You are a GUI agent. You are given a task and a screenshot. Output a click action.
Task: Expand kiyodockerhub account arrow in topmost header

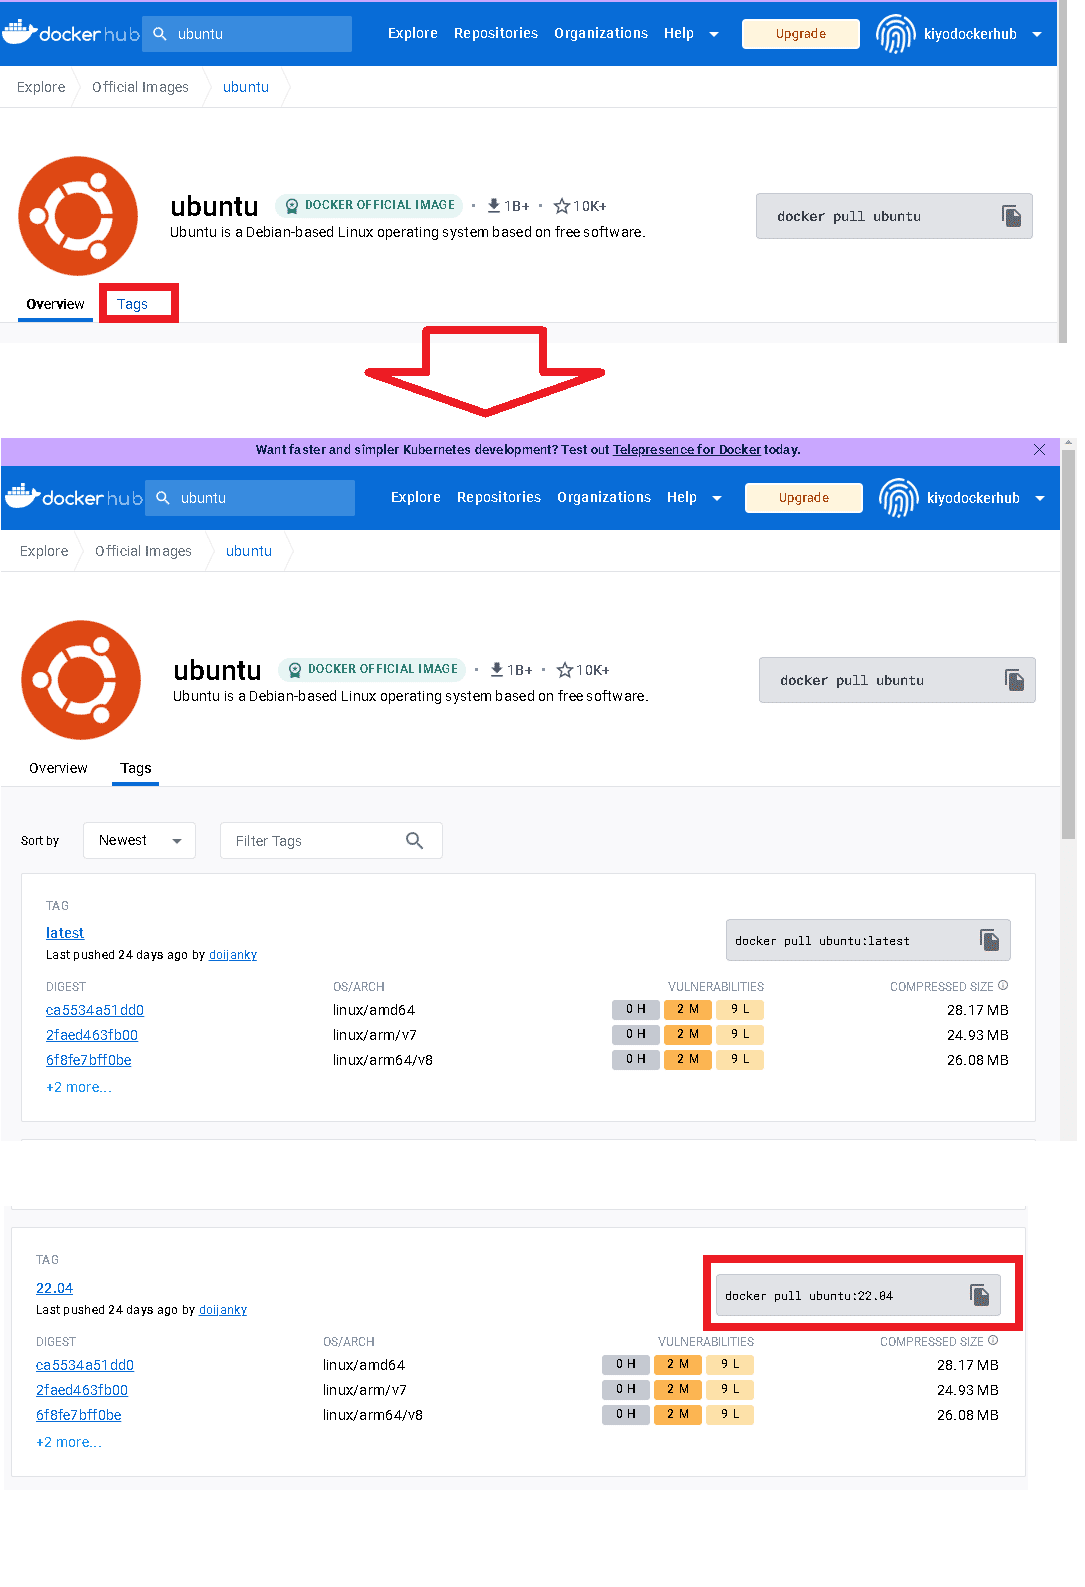click(1037, 34)
